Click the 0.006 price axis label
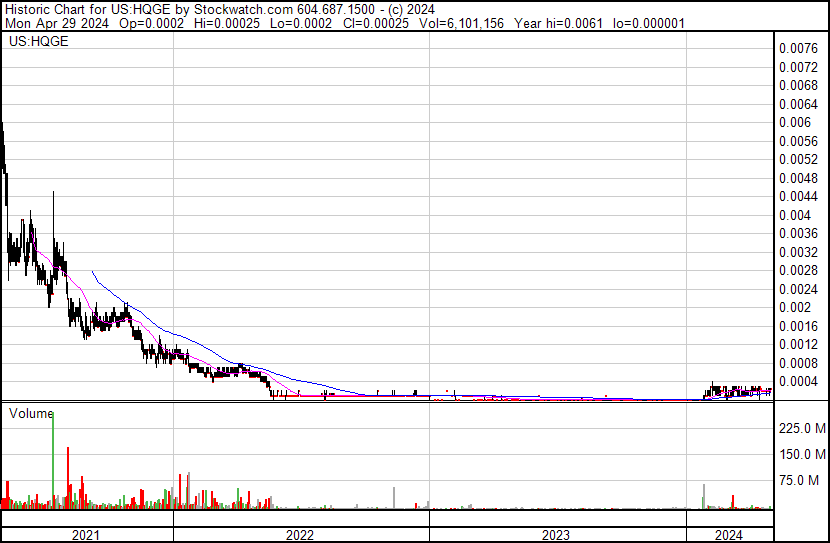Viewport: 830px width, 543px height. (x=795, y=122)
